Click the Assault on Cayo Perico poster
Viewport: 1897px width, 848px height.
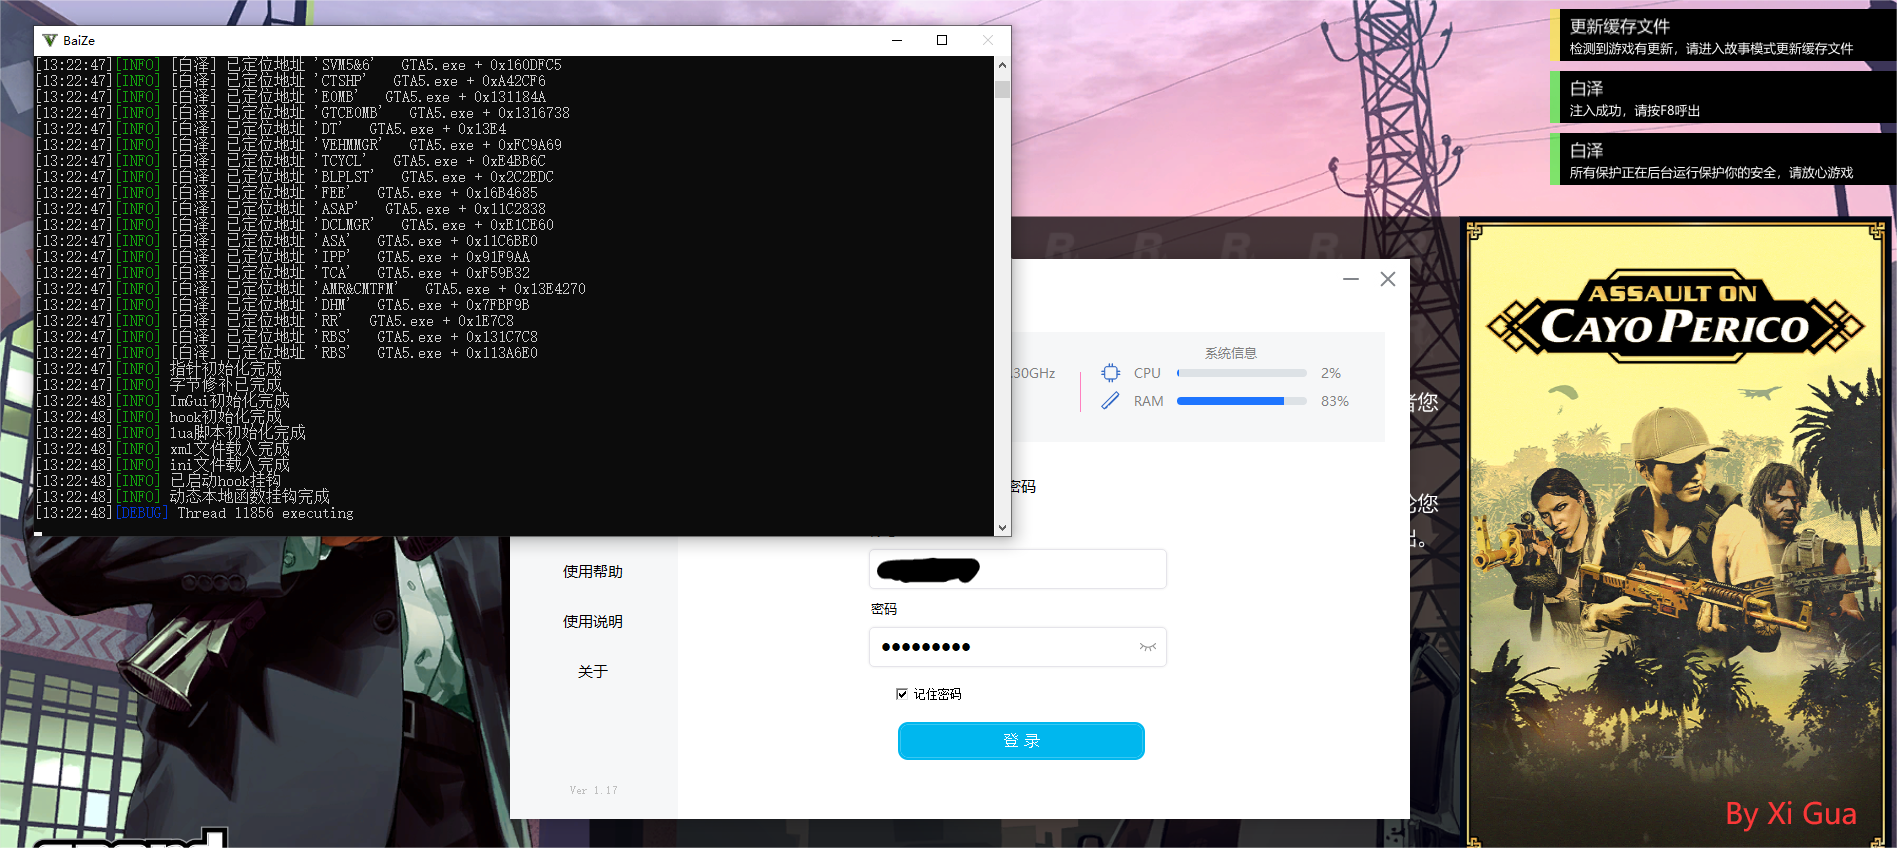(x=1675, y=530)
